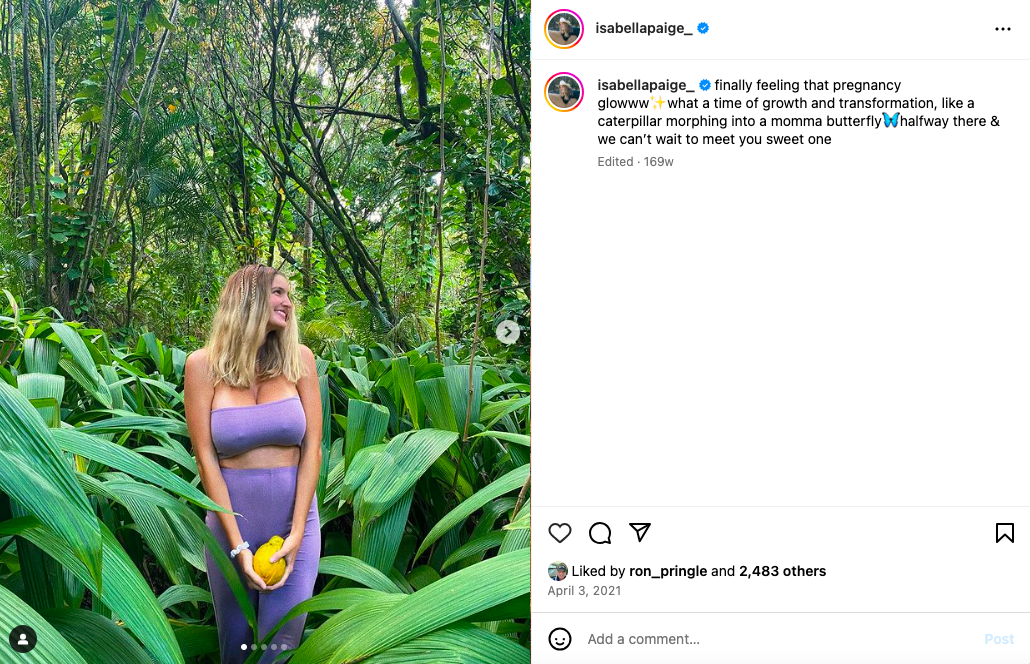Open ron_pringle's profile link
Screen dimensions: 1030x664
pos(667,571)
